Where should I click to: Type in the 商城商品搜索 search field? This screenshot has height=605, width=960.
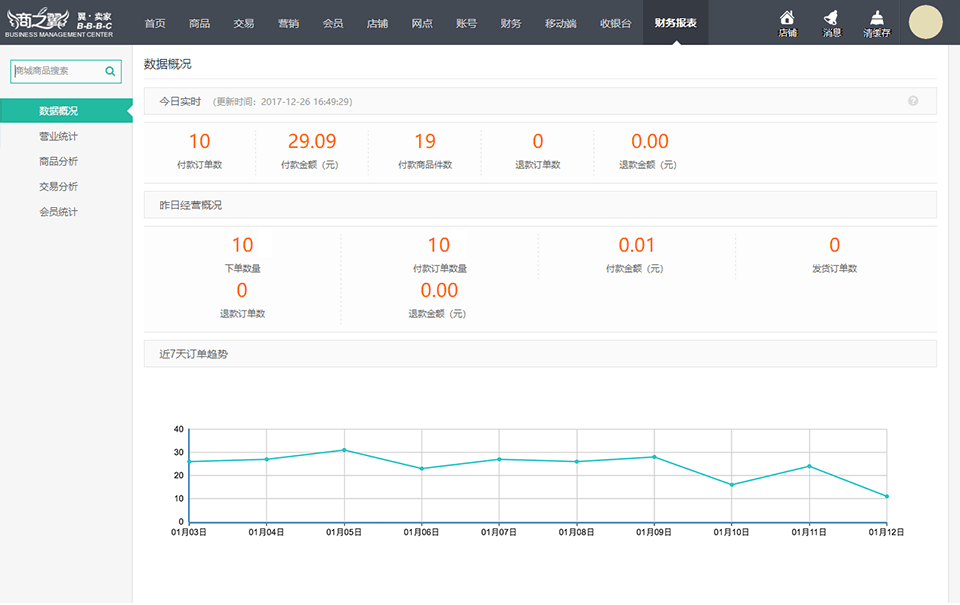tap(57, 72)
